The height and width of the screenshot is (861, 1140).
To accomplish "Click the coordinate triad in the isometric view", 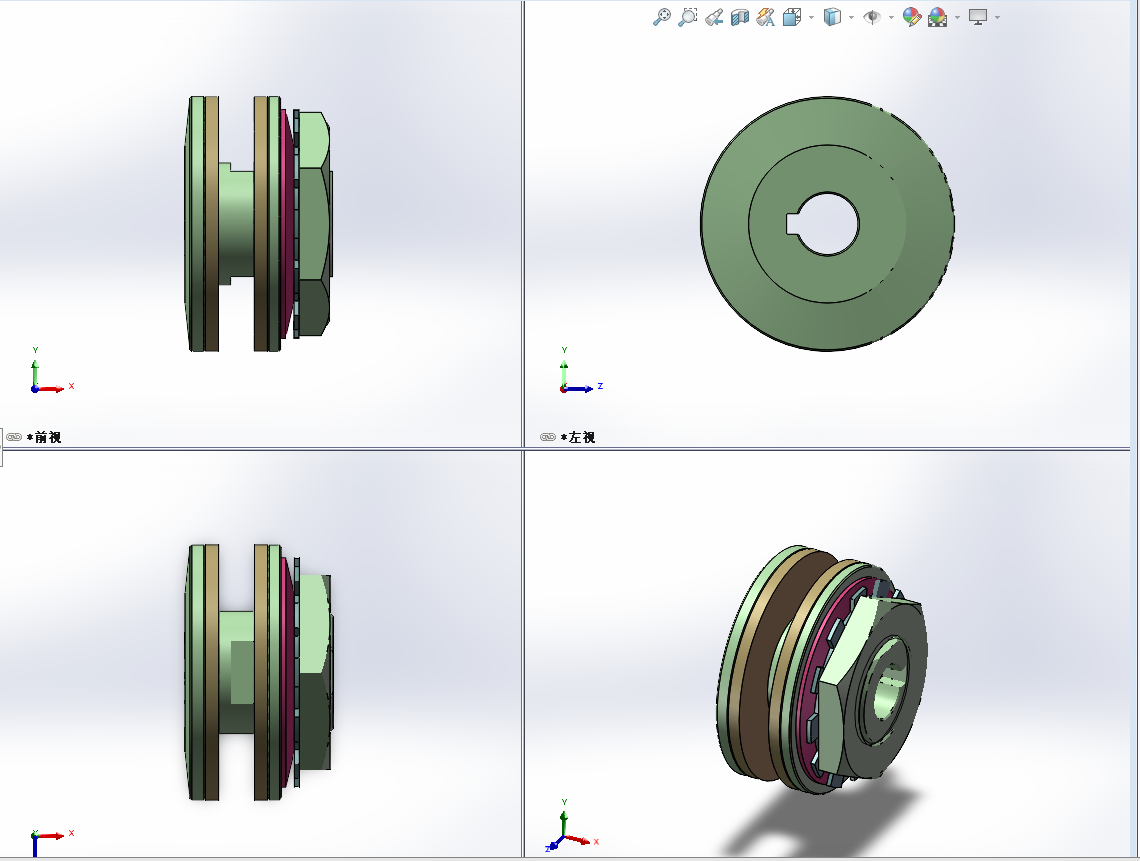I will pos(571,825).
